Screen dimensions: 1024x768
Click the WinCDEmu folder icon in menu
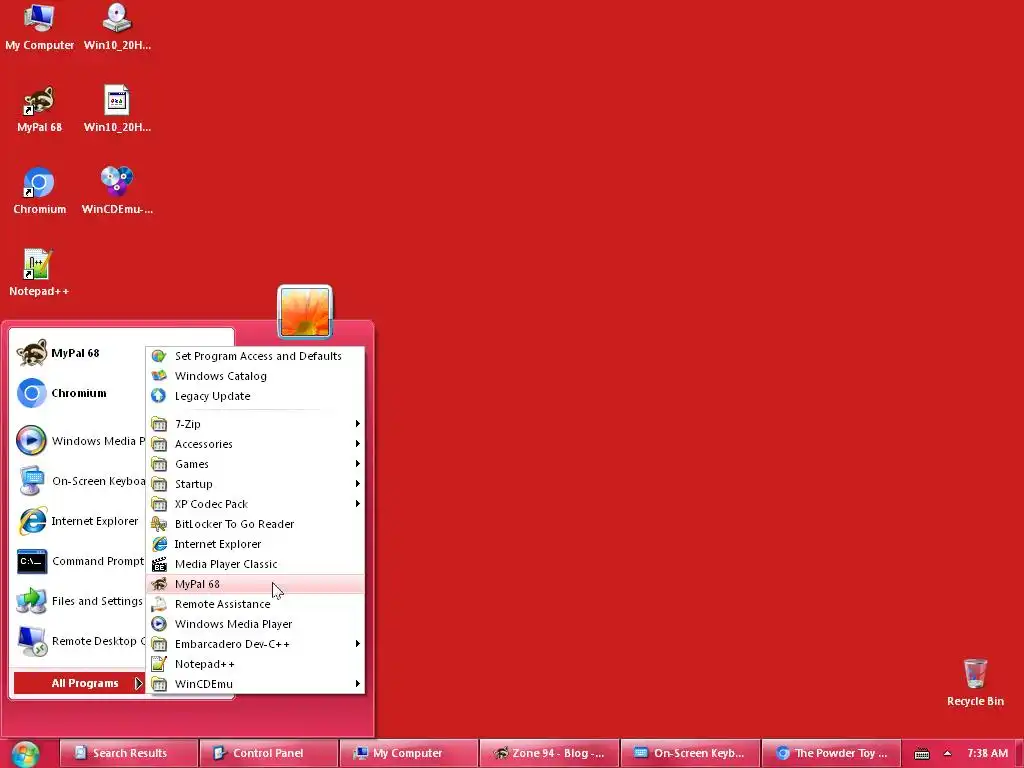pyautogui.click(x=159, y=684)
